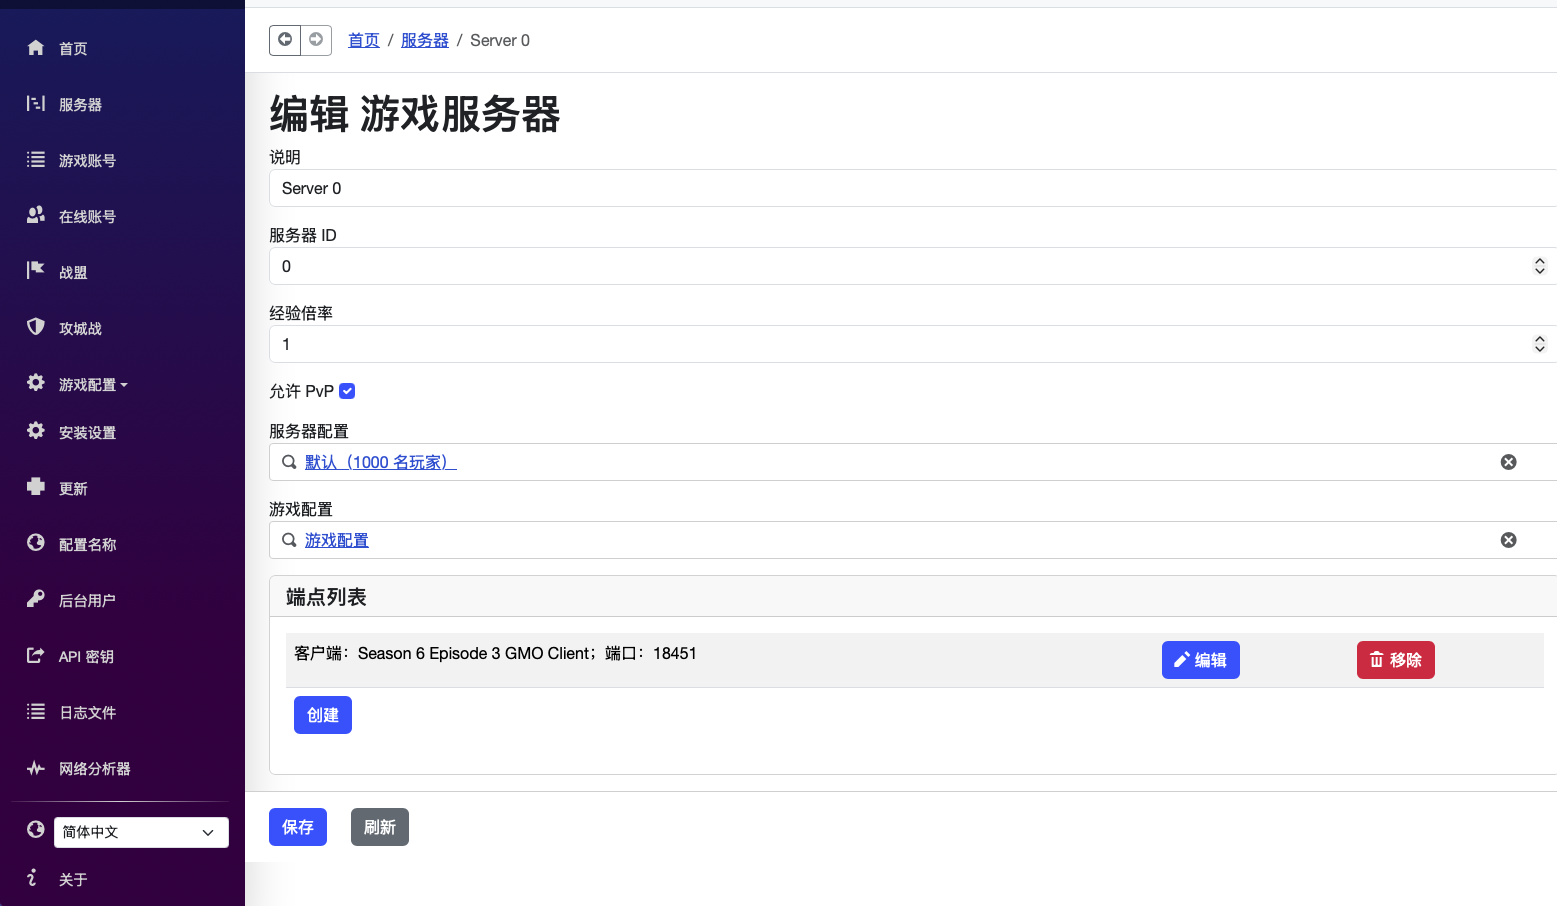
Task: Click the 经验倍率 number field
Action: click(913, 344)
